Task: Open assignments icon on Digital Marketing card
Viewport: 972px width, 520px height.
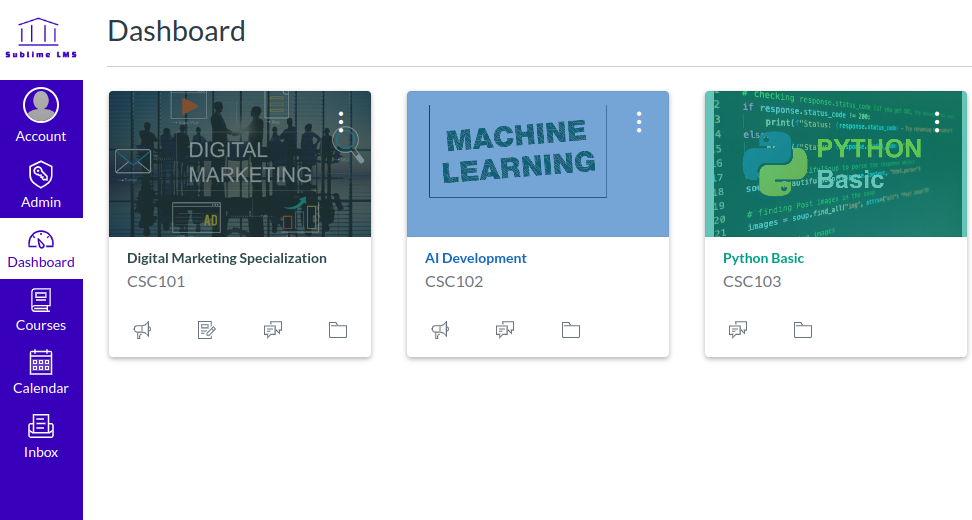Action: pos(207,330)
